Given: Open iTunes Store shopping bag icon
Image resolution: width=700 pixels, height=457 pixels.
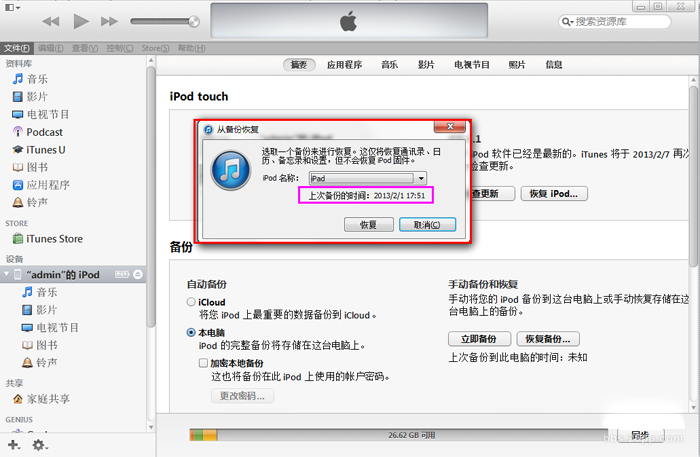Looking at the screenshot, I should click(x=18, y=239).
